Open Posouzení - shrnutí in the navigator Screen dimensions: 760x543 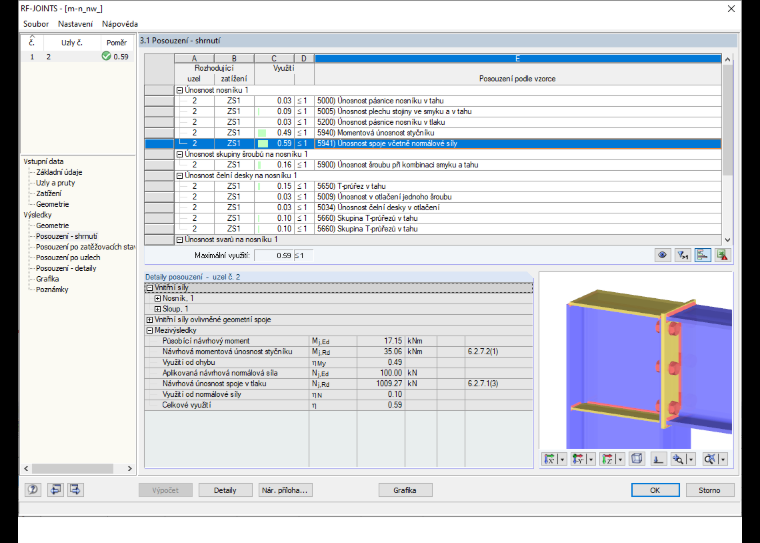tap(66, 236)
